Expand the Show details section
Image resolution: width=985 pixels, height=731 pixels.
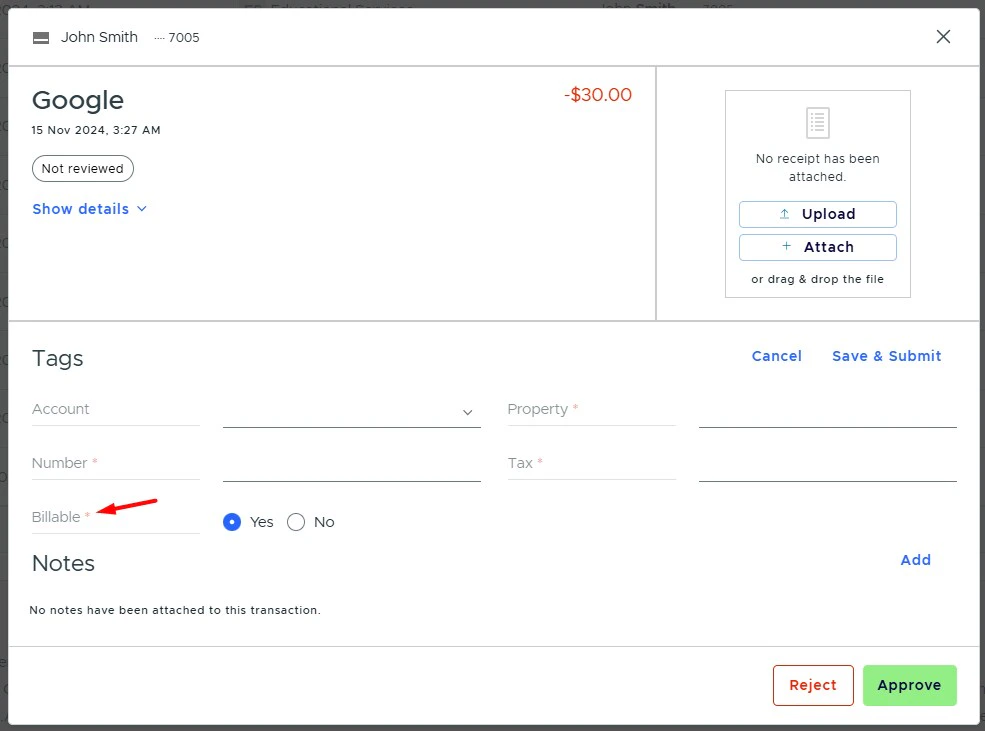pyautogui.click(x=90, y=209)
